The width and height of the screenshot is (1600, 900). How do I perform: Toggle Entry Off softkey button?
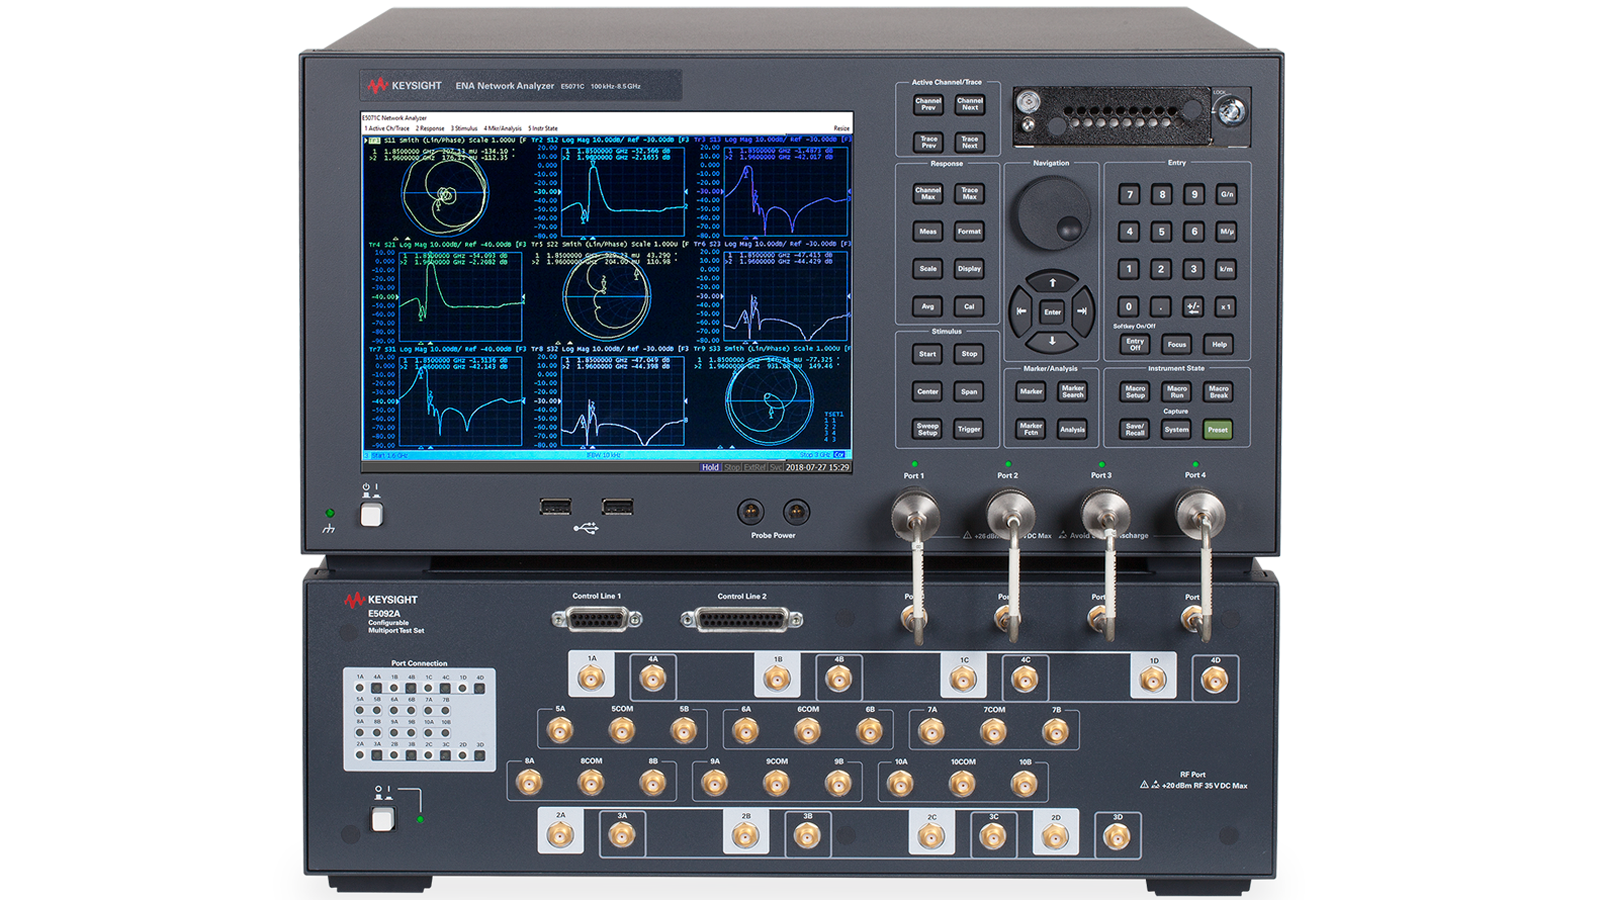(1135, 344)
